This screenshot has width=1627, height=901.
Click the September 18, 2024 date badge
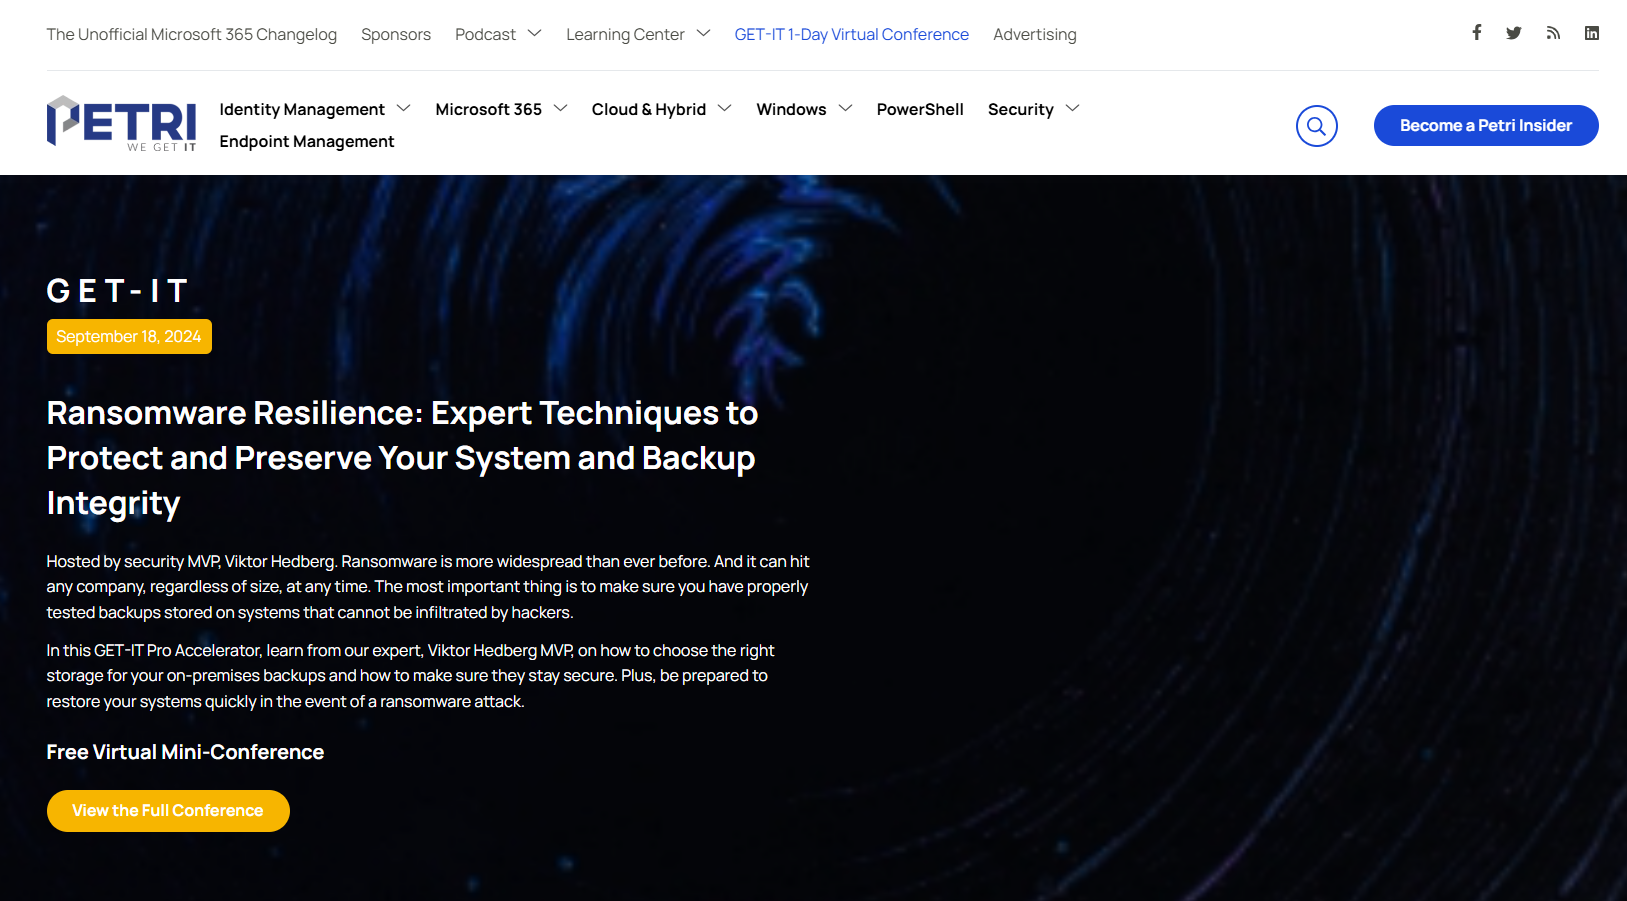pyautogui.click(x=129, y=336)
